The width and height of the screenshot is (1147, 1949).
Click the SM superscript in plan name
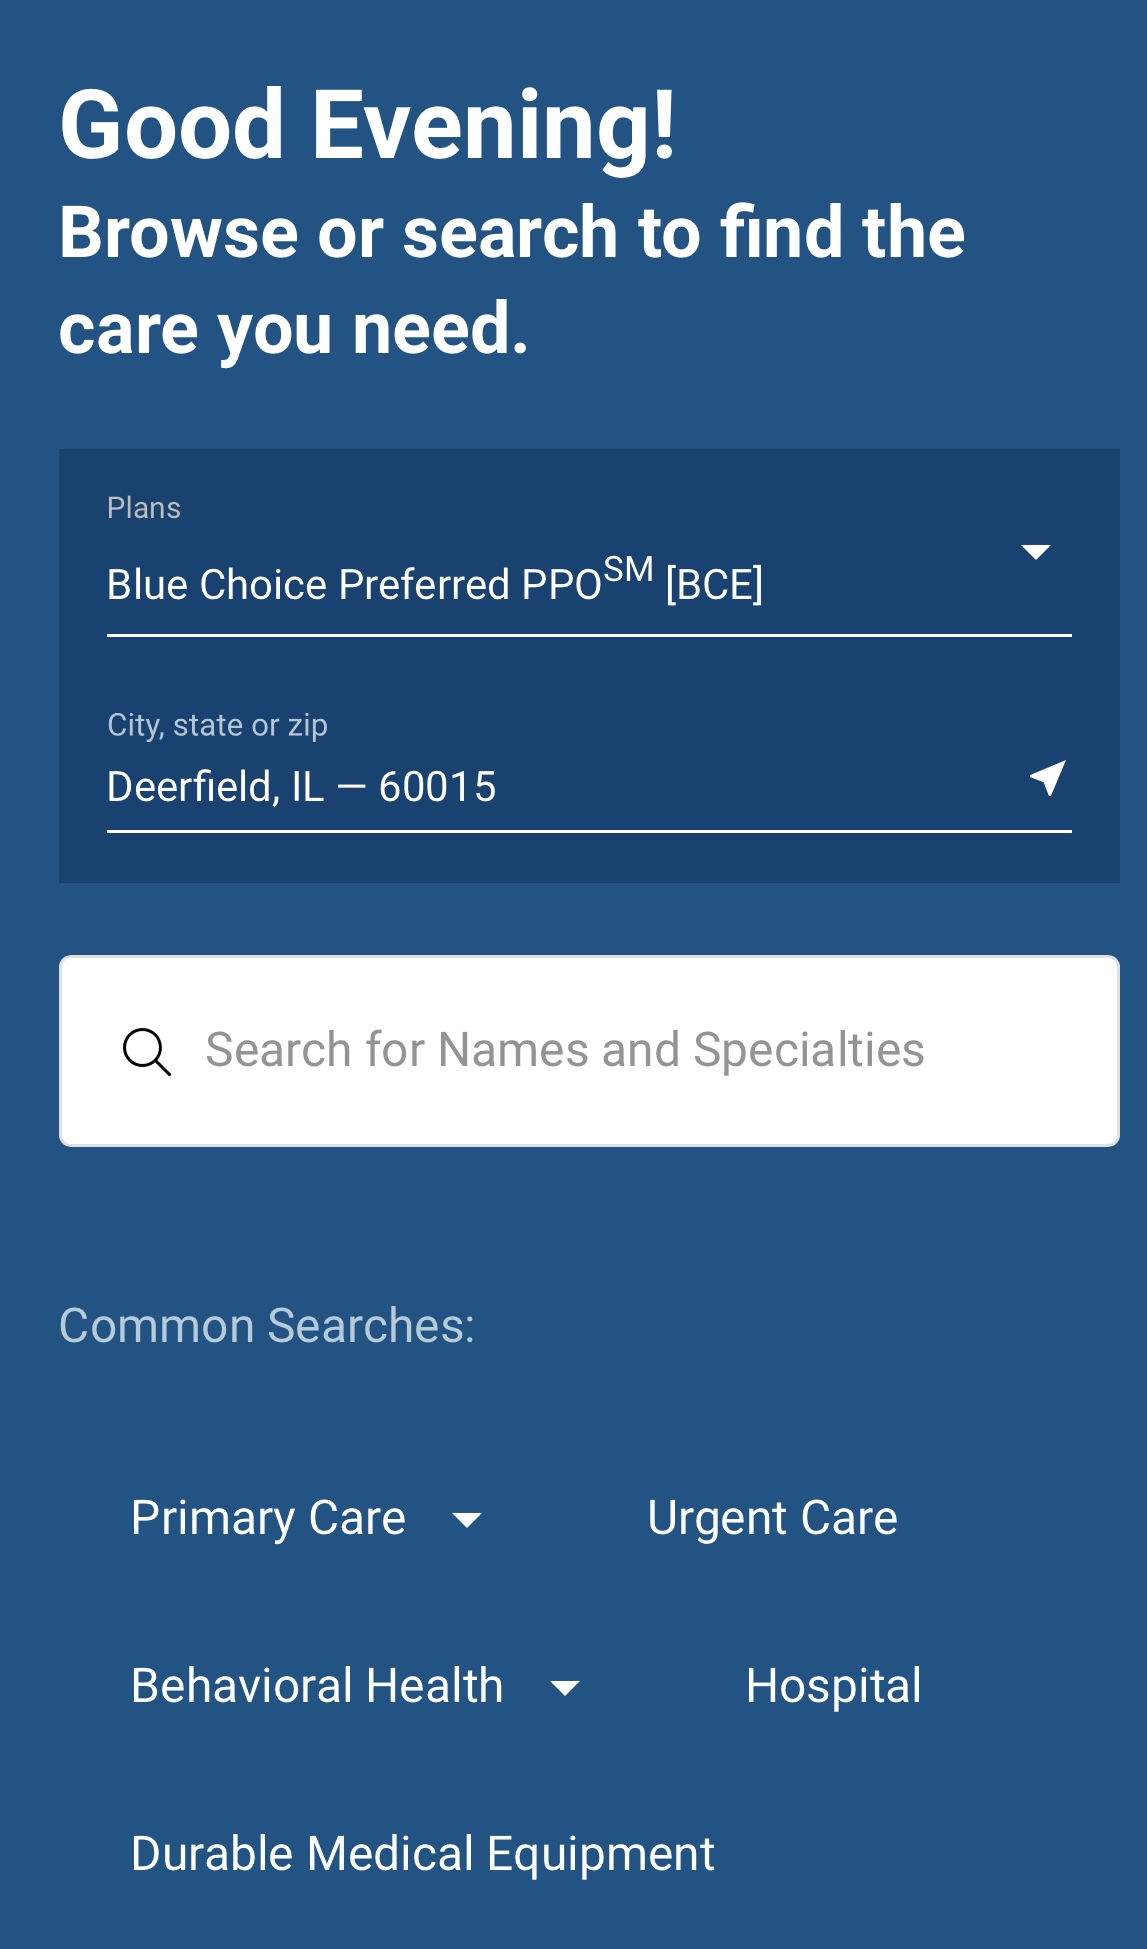[628, 570]
